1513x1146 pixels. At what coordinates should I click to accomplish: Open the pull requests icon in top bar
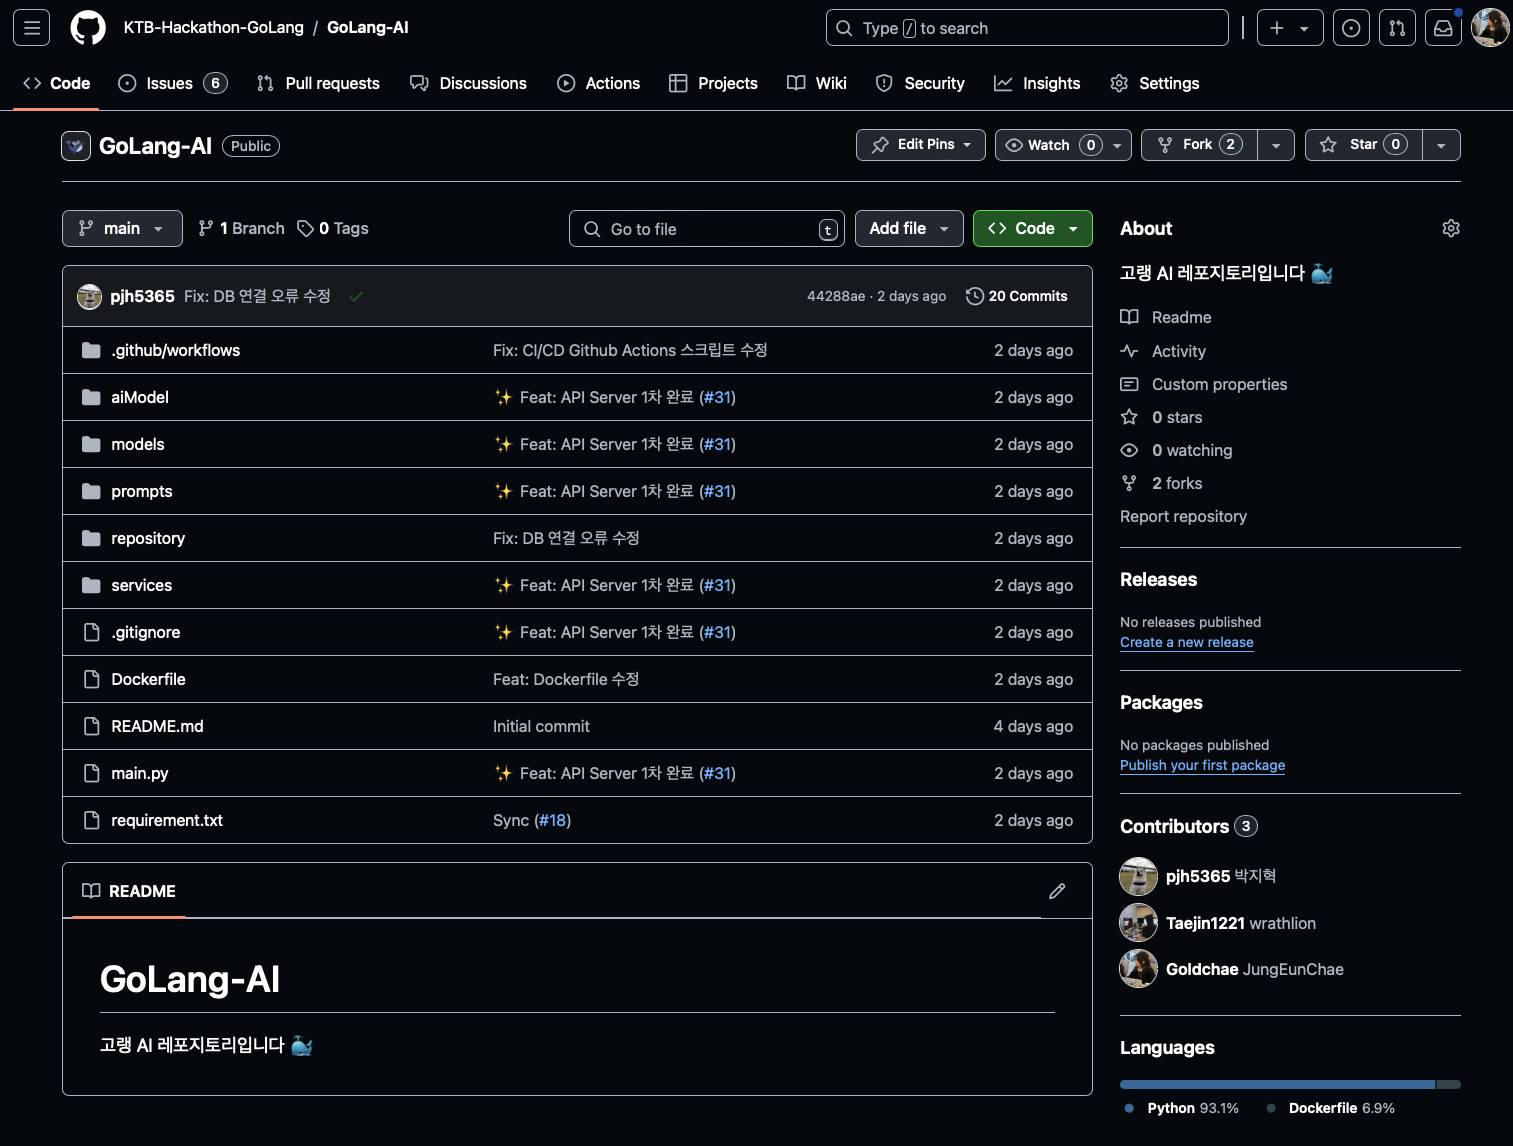[x=1397, y=28]
